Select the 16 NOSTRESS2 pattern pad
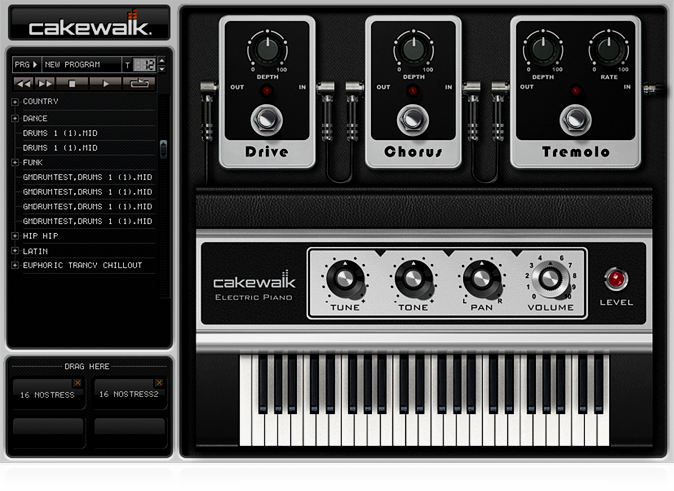The height and width of the screenshot is (491, 674). 129,394
